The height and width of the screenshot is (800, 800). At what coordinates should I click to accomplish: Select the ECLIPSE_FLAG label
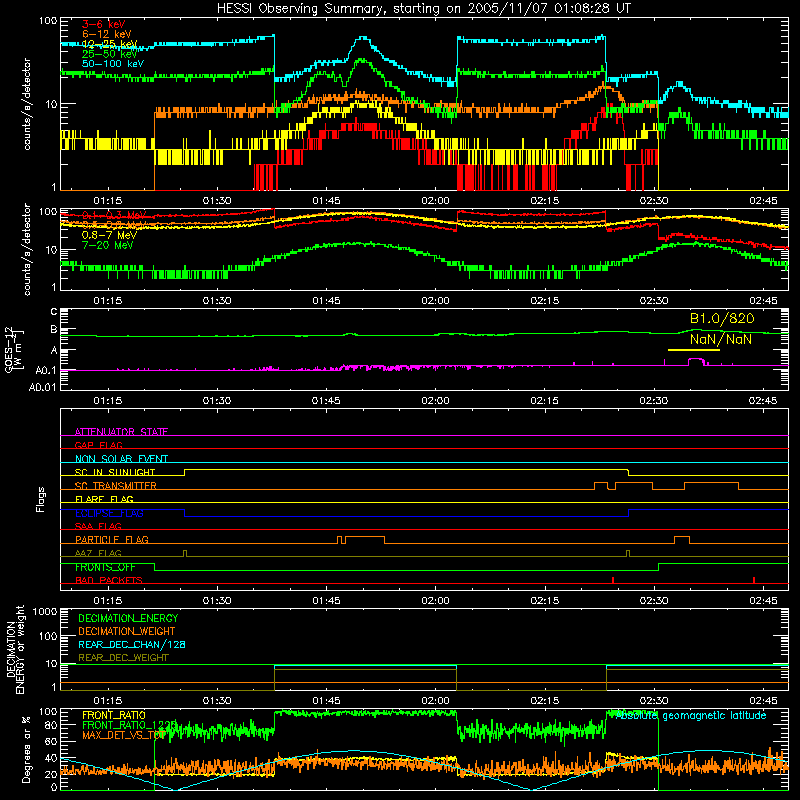[x=109, y=513]
